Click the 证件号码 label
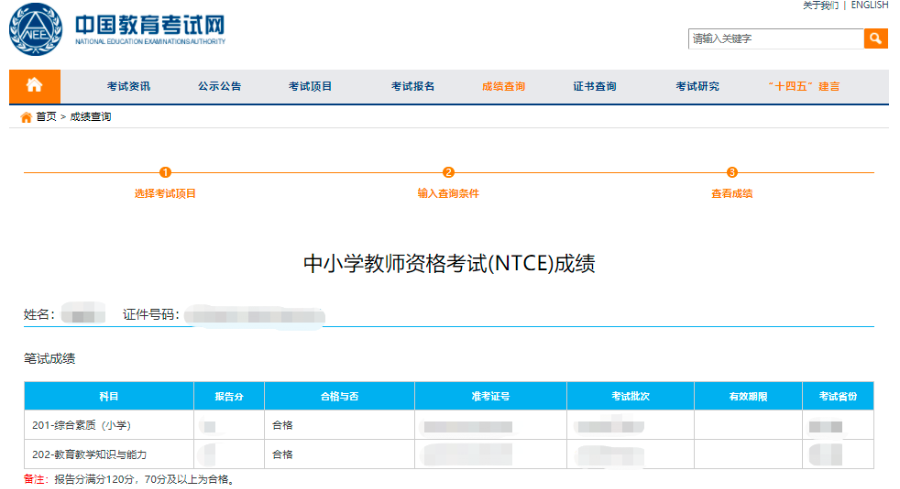 pyautogui.click(x=151, y=315)
